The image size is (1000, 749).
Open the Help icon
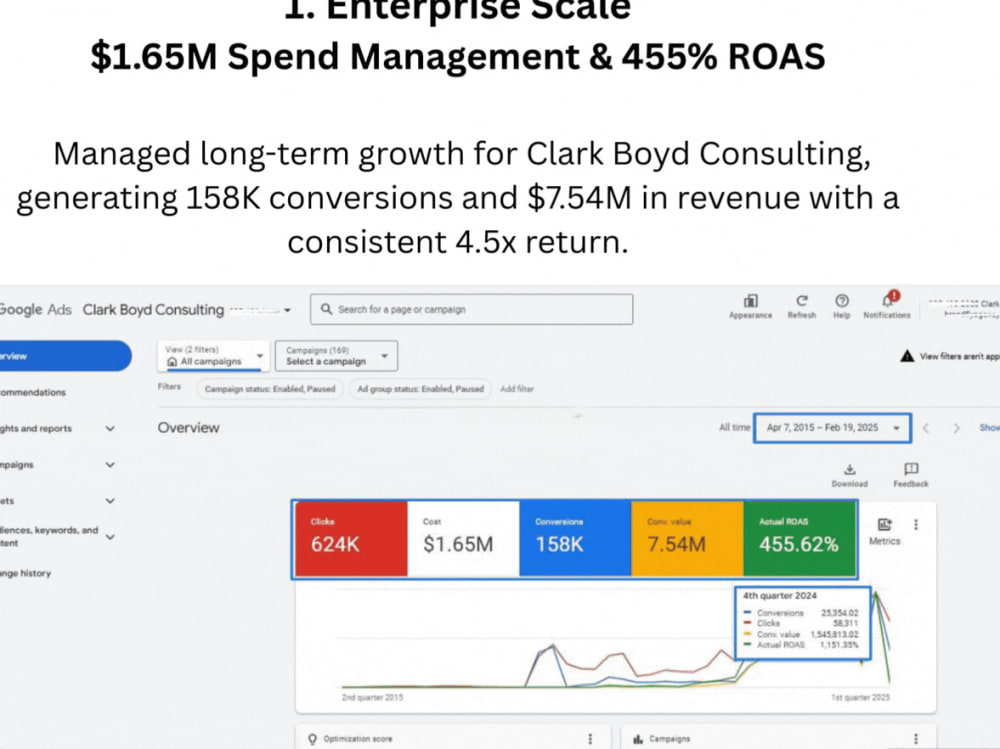[842, 300]
